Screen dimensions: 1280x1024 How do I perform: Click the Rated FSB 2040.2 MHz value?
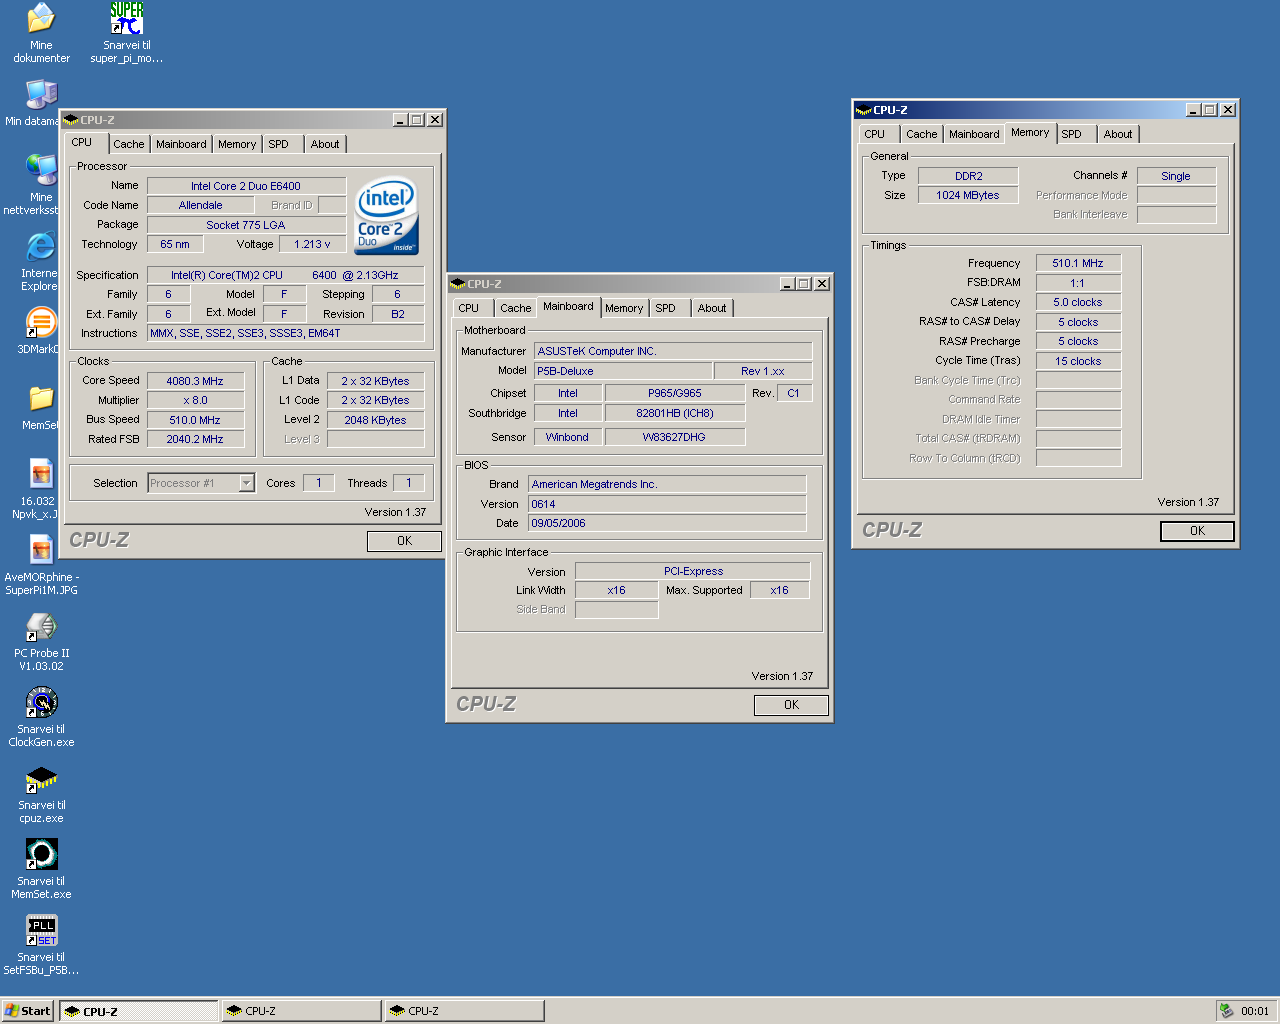[x=195, y=439]
